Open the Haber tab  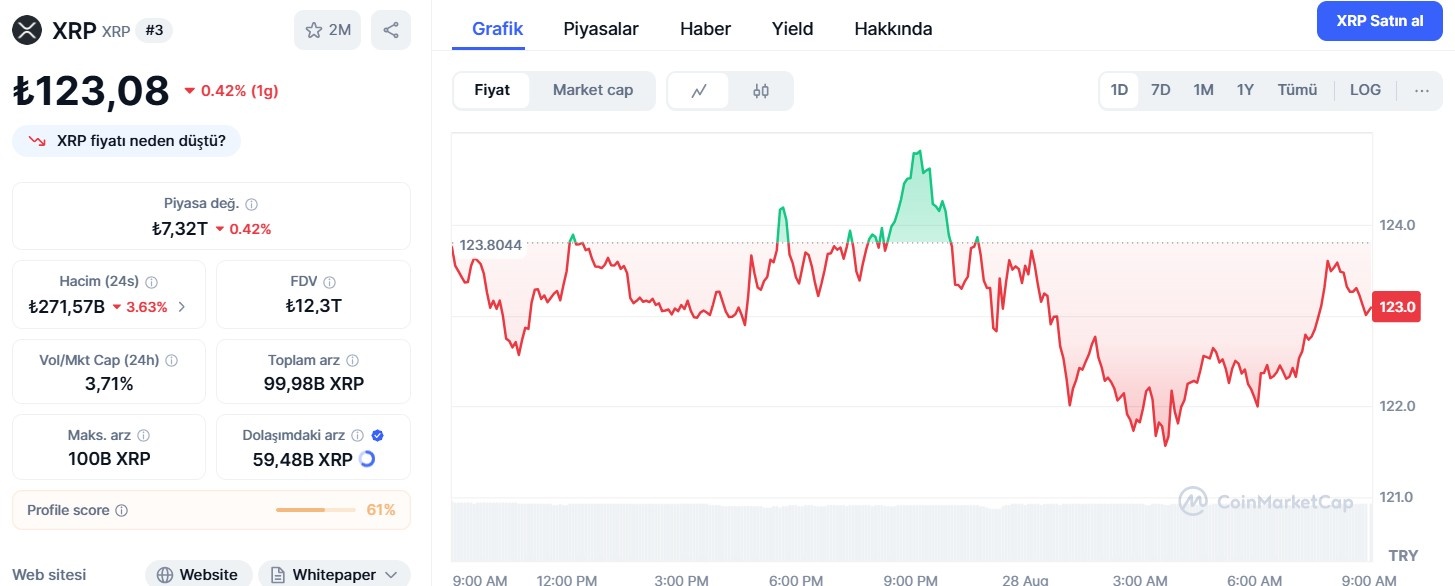point(705,29)
